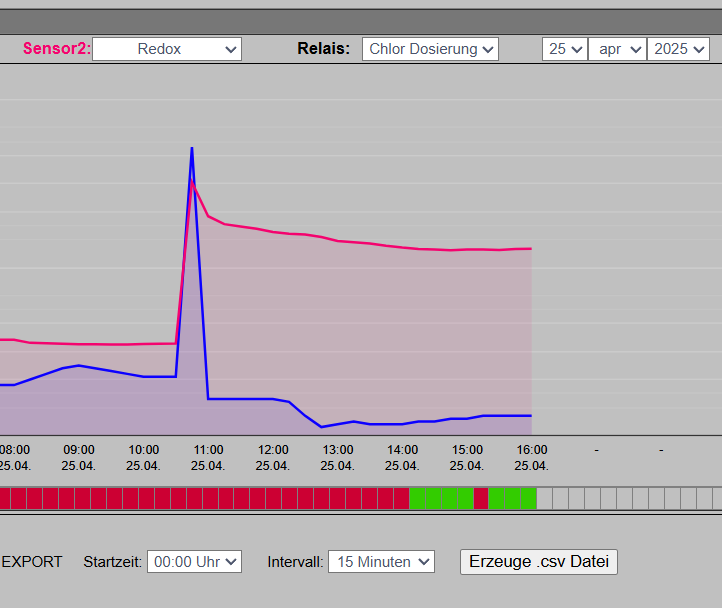Click the Startzeit label
722x608 pixels.
pyautogui.click(x=112, y=561)
